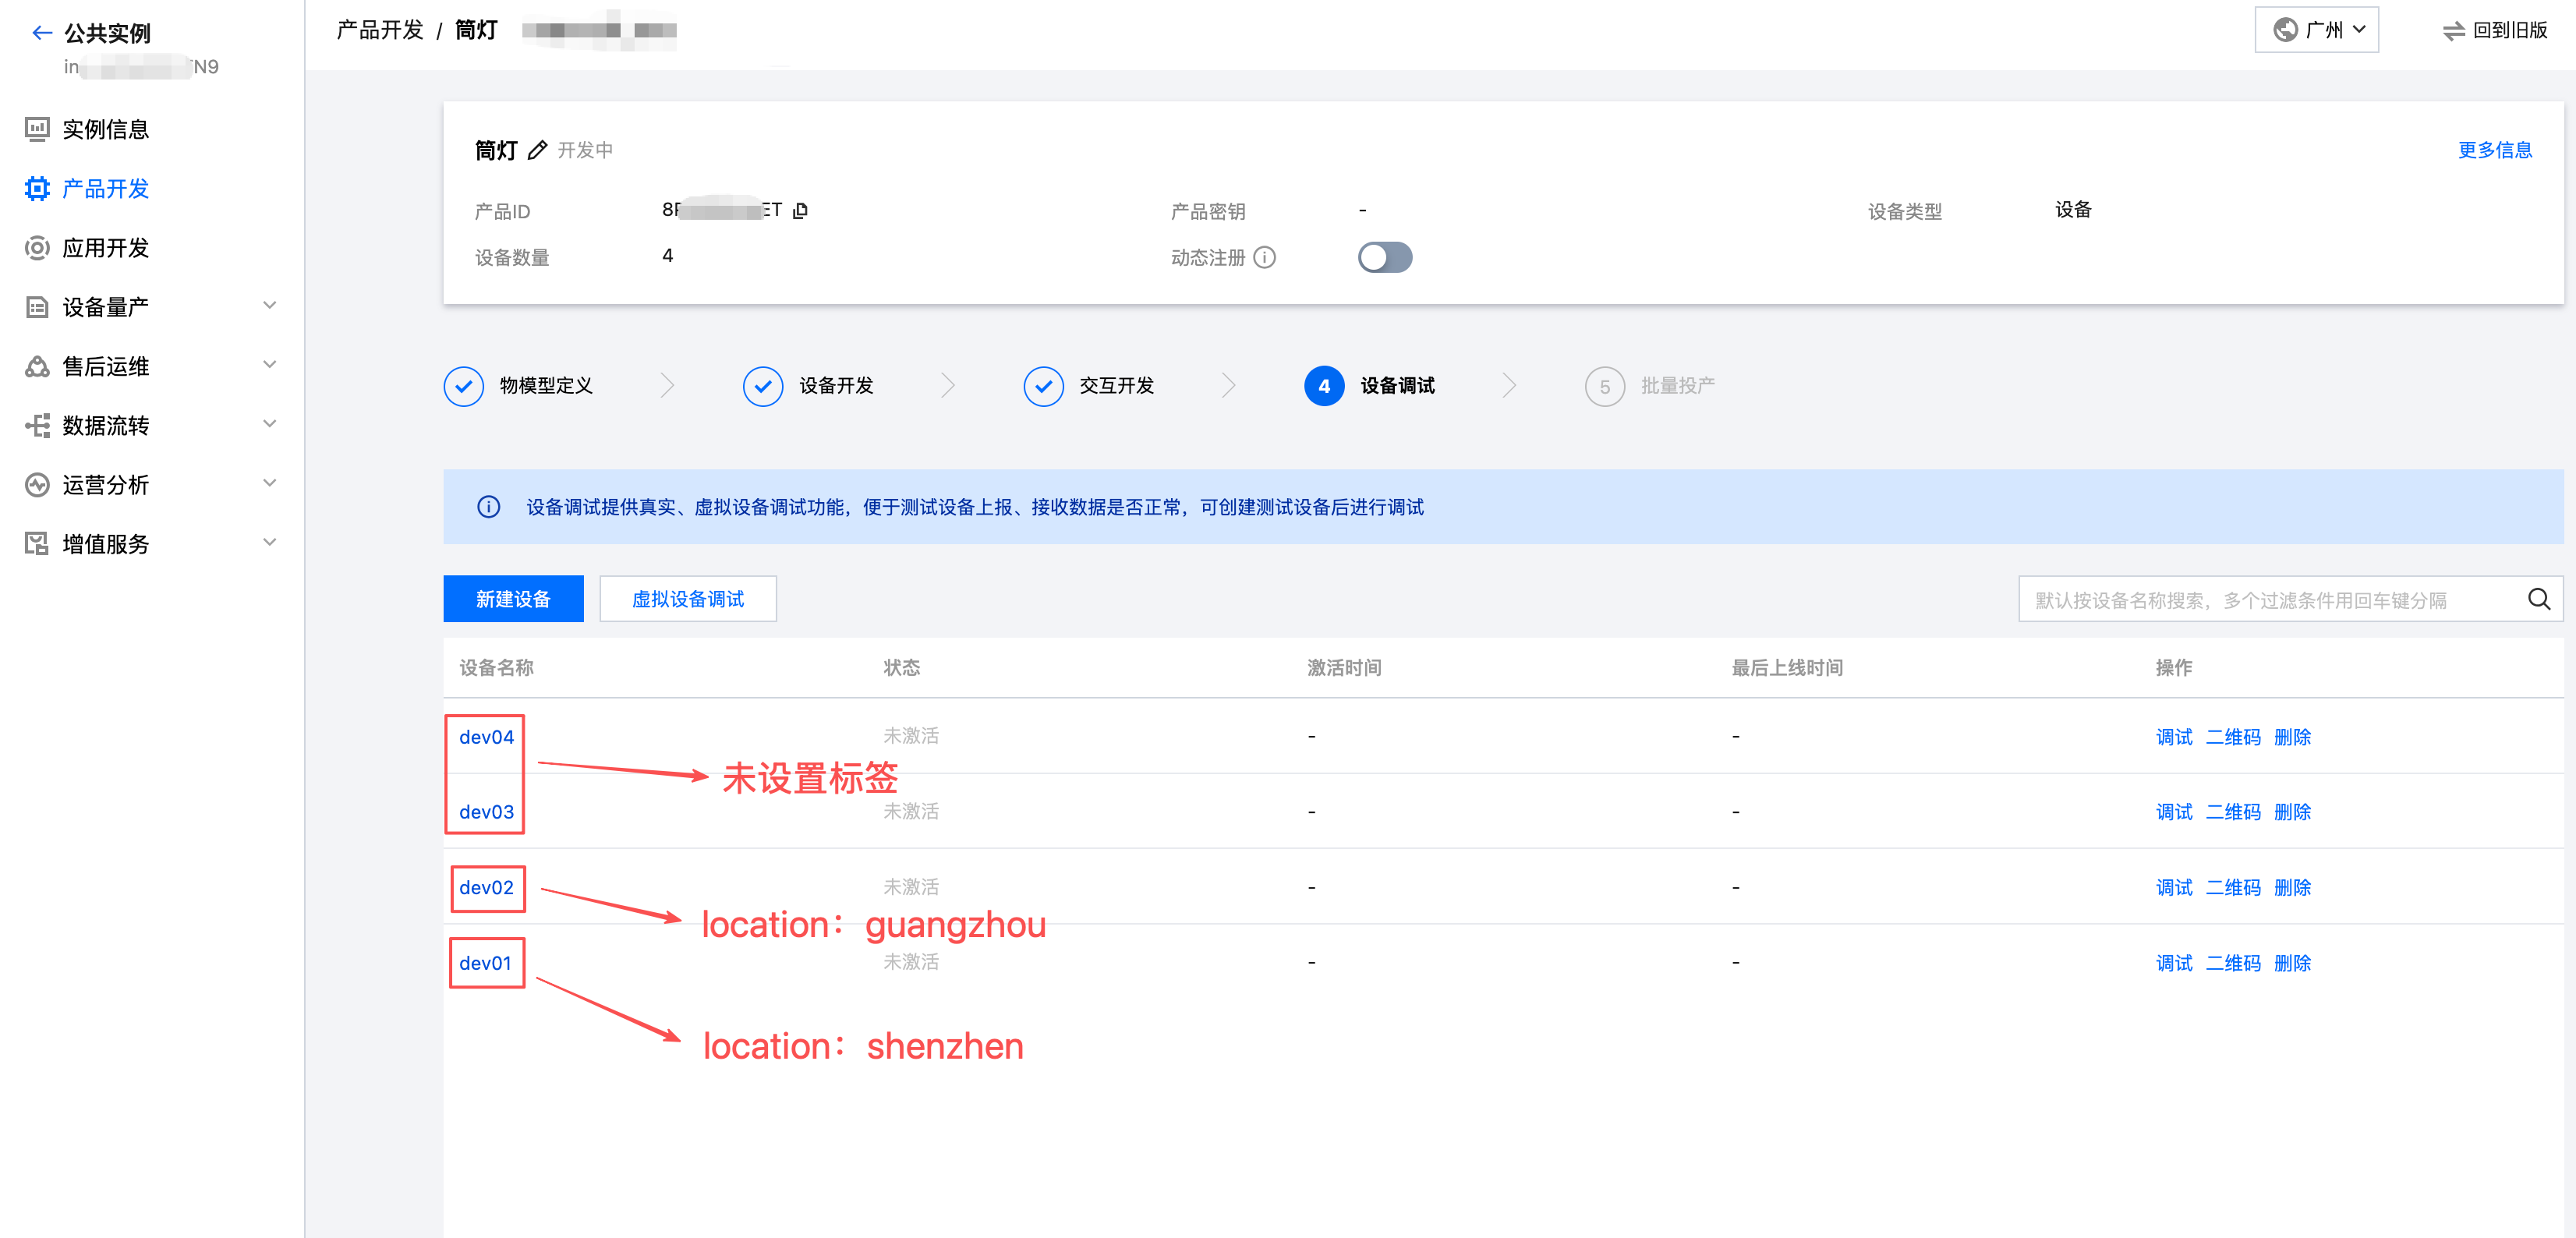Image resolution: width=2576 pixels, height=1238 pixels.
Task: Copy the product ID with copy icon
Action: pos(800,211)
